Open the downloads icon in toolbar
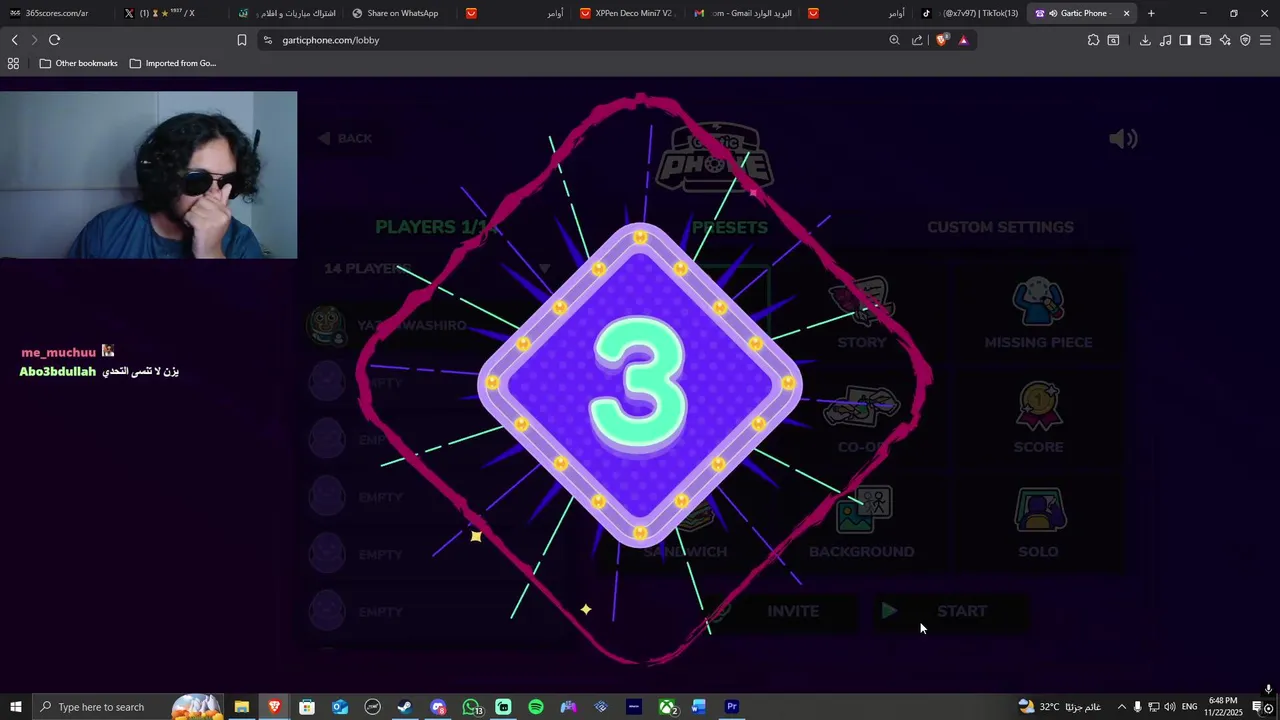Viewport: 1280px width, 720px height. 1145,40
